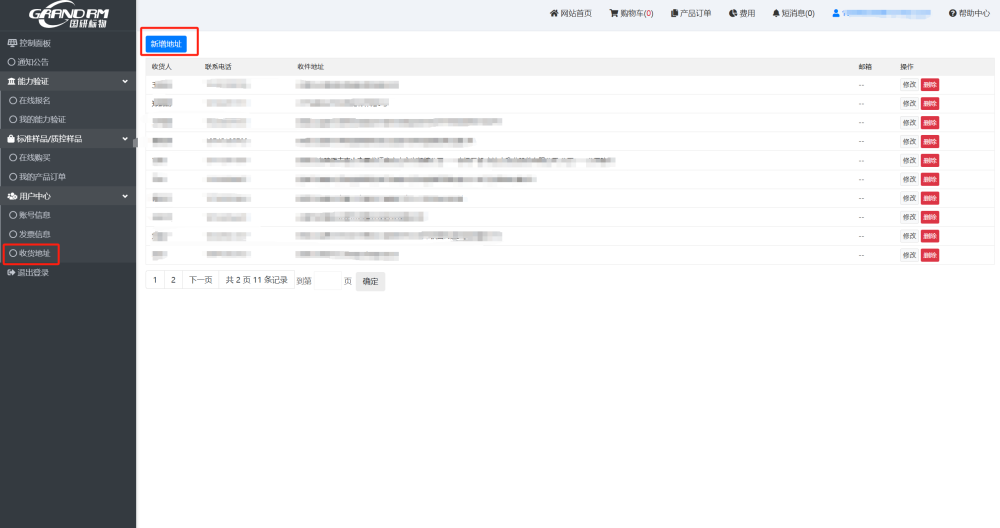1000x528 pixels.
Task: Click red 删除 on the last address row
Action: [x=930, y=256]
